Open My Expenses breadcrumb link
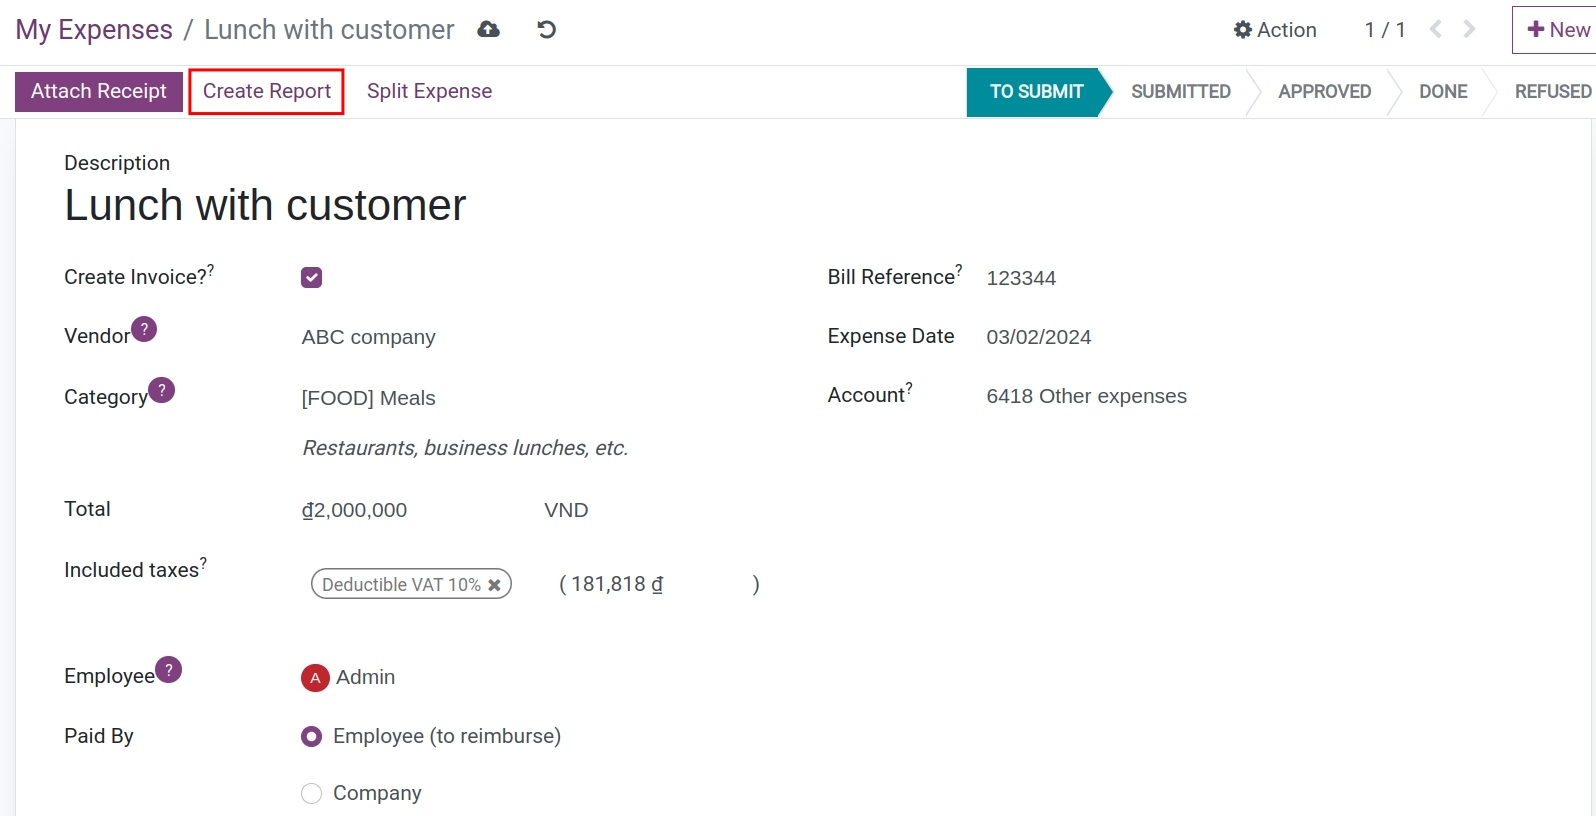 coord(94,30)
